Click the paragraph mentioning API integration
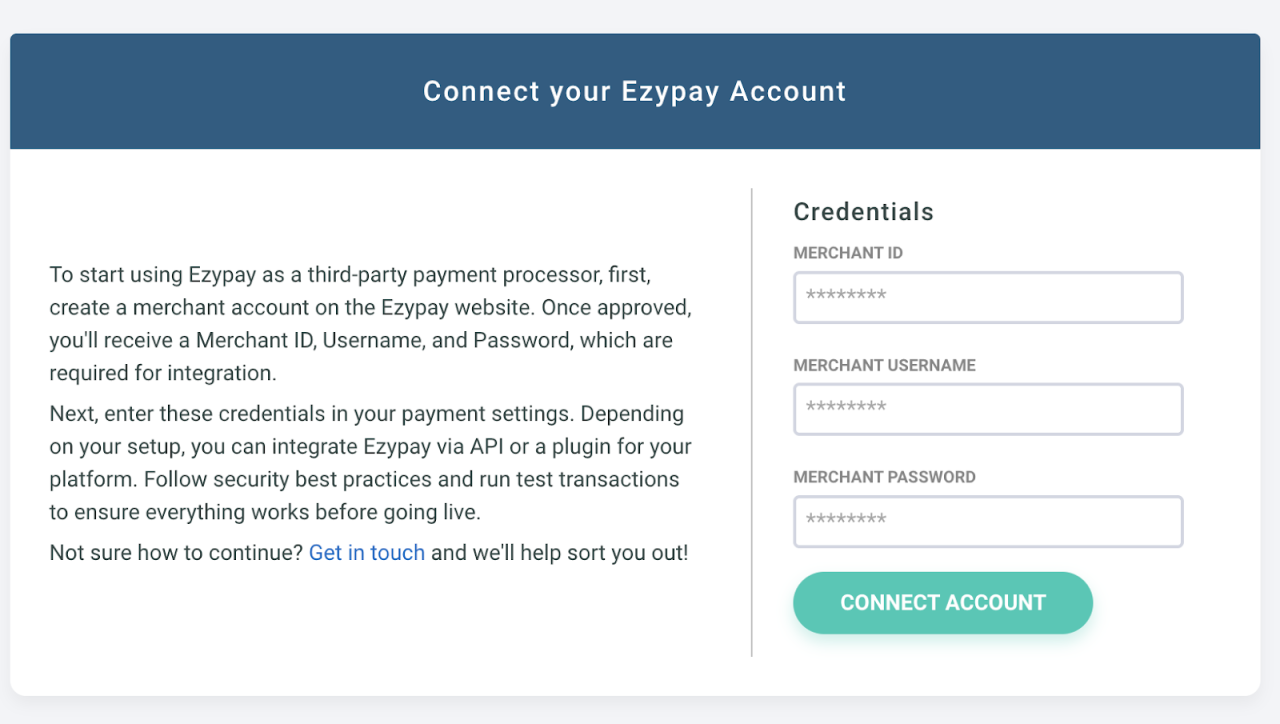Viewport: 1280px width, 724px height. [370, 446]
